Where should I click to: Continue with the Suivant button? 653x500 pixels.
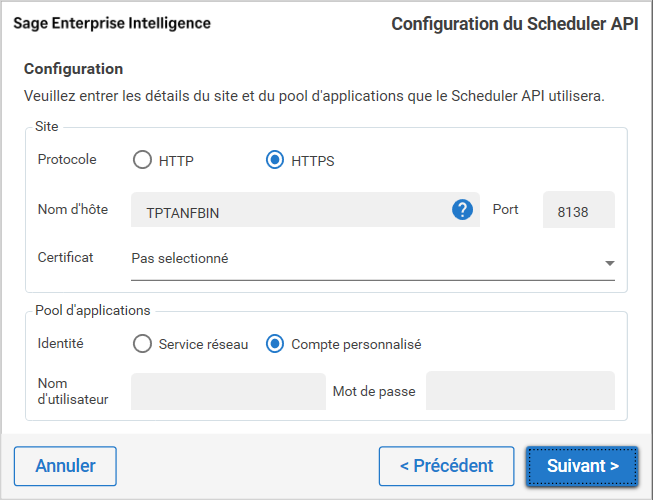pyautogui.click(x=582, y=466)
